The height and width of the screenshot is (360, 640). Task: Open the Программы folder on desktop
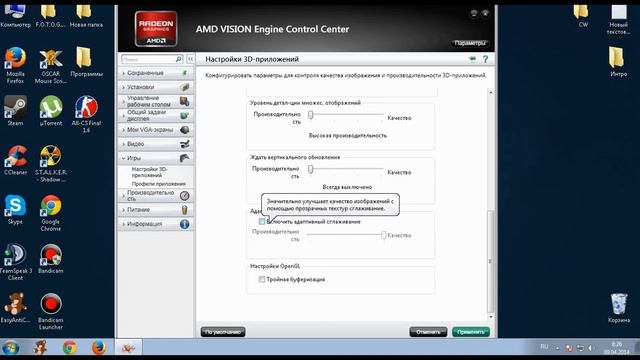point(85,62)
